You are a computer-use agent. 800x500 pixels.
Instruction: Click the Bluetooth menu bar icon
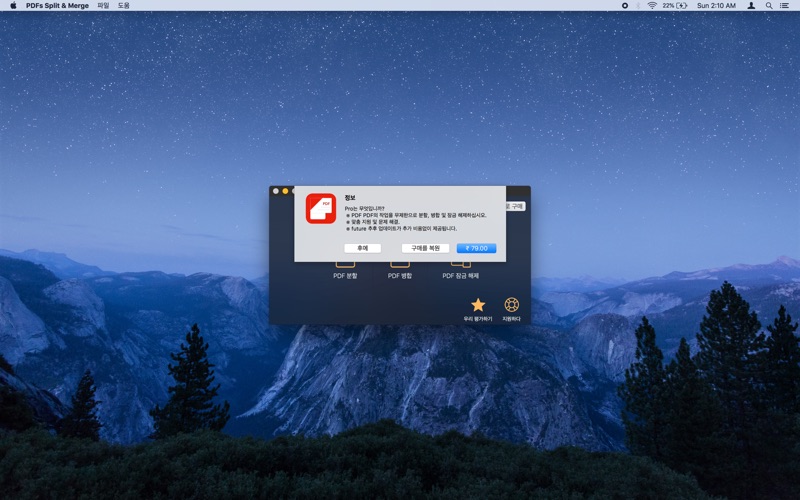[x=638, y=5]
